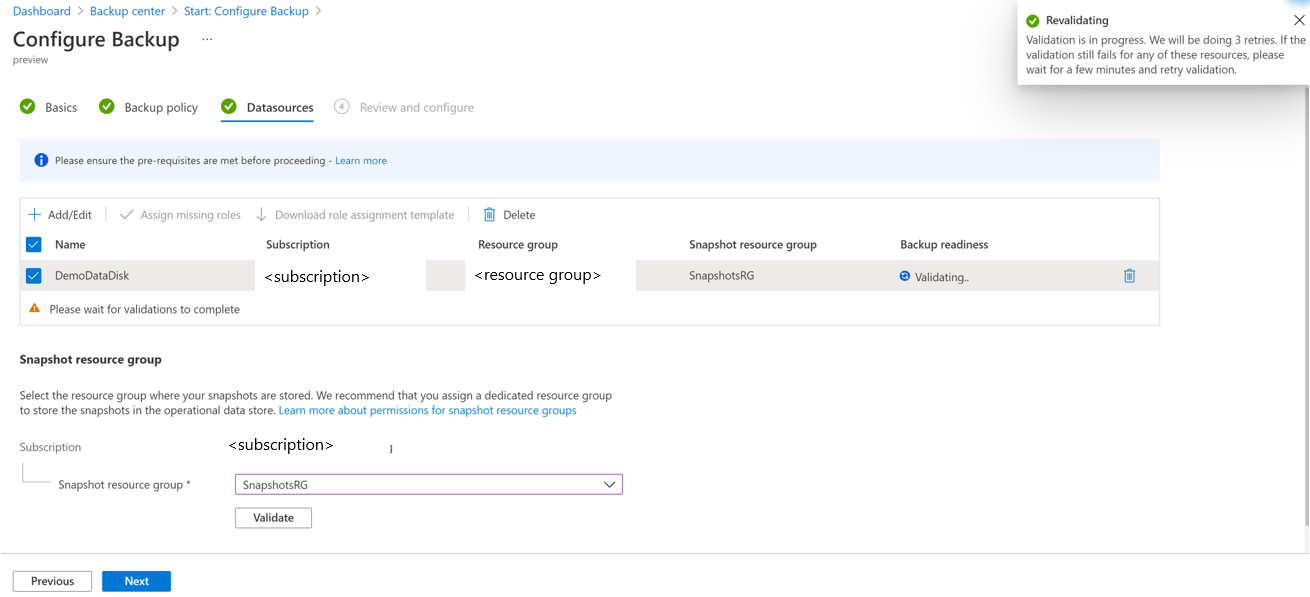Open the Review and configure tab
The width and height of the screenshot is (1310, 597).
click(x=416, y=107)
